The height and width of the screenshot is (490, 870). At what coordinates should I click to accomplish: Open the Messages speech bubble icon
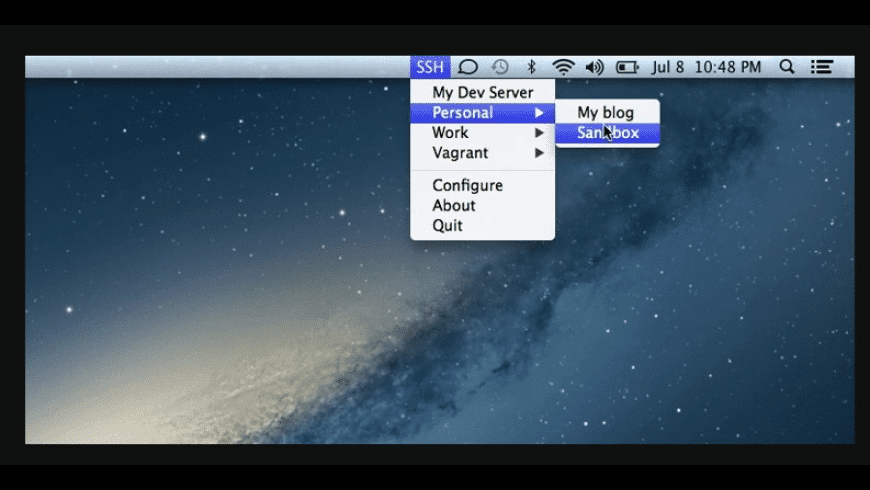tap(468, 67)
